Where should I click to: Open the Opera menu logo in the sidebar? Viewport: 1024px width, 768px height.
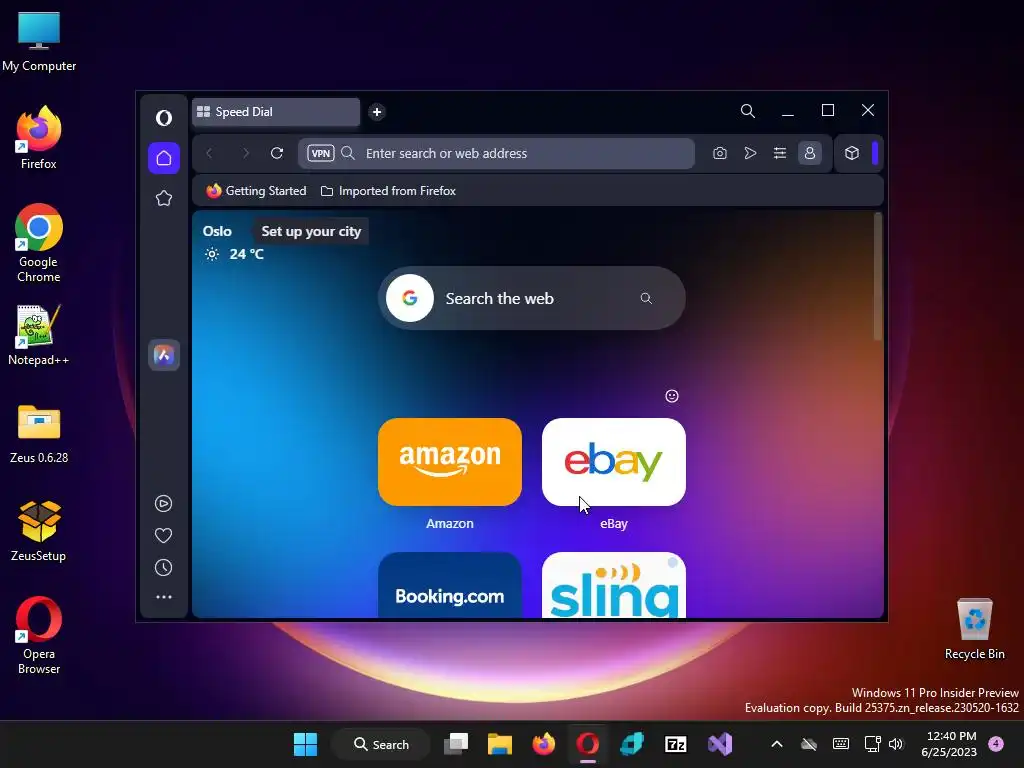(164, 118)
